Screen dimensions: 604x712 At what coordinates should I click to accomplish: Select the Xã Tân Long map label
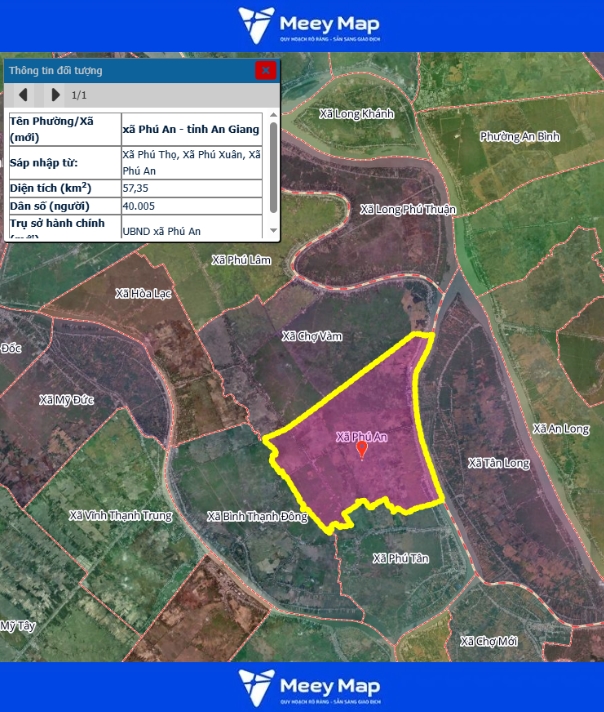click(499, 463)
